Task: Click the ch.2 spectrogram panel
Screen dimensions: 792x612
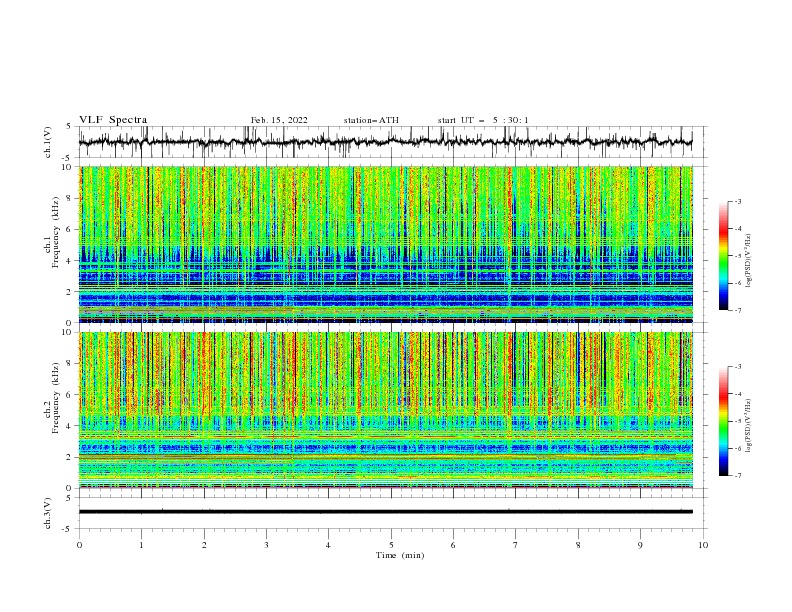Action: (x=386, y=410)
